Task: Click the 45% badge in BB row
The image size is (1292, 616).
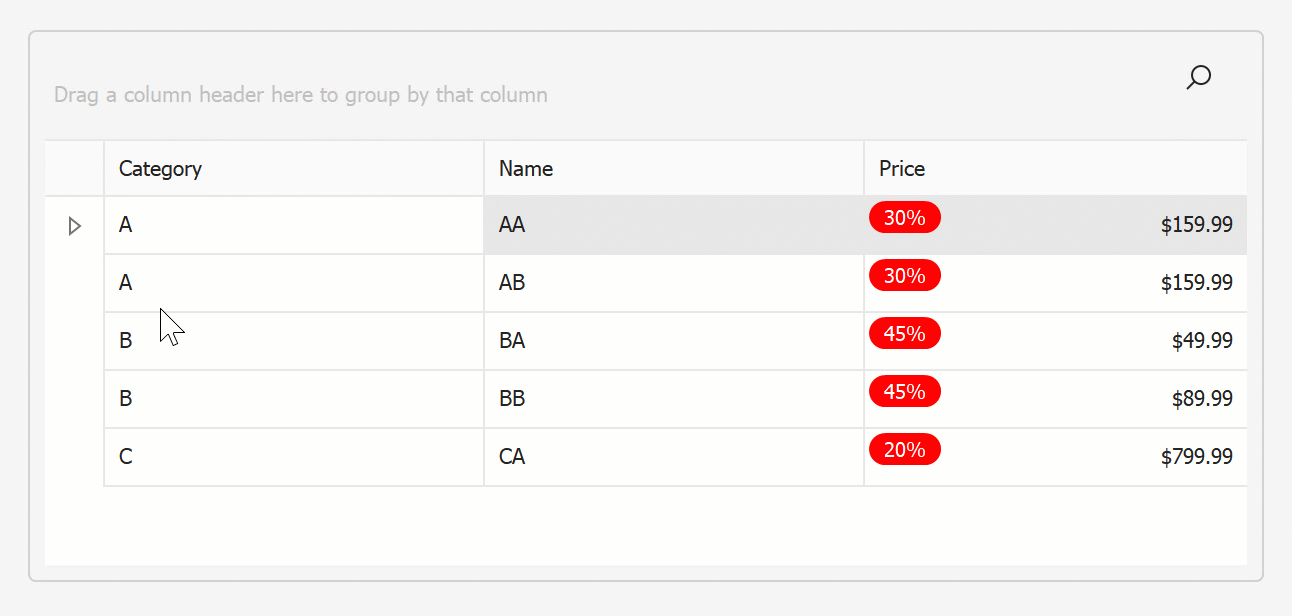Action: pyautogui.click(x=905, y=392)
